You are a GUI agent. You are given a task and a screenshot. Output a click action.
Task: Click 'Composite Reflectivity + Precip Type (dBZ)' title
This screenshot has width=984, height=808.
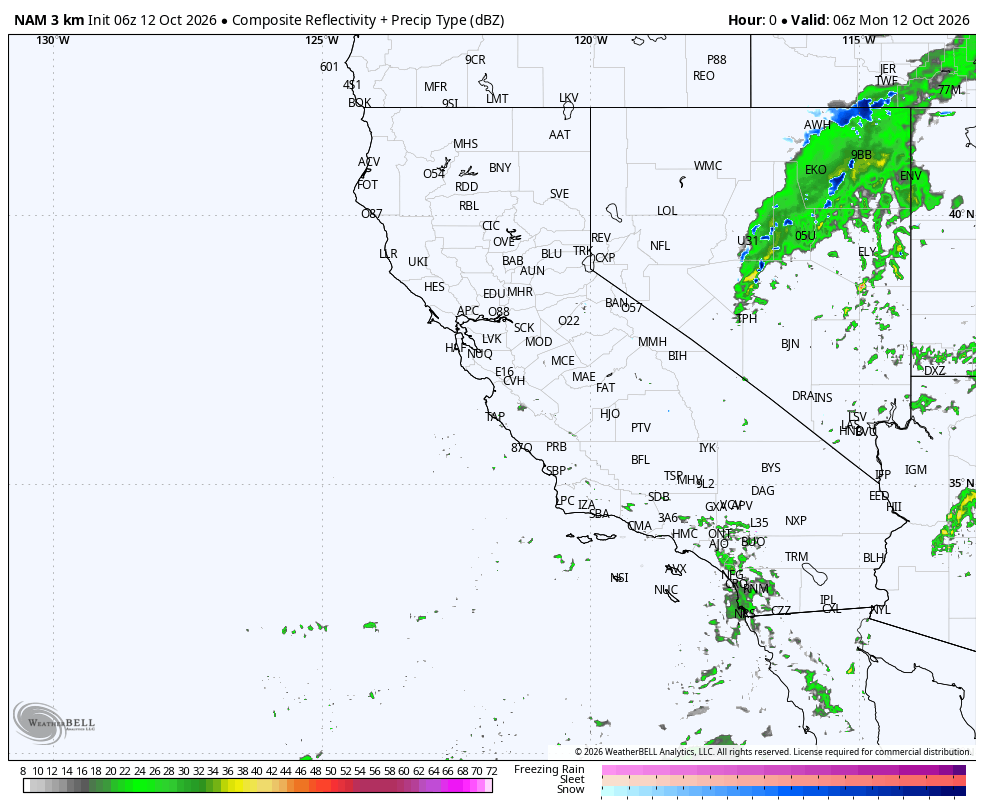point(368,20)
